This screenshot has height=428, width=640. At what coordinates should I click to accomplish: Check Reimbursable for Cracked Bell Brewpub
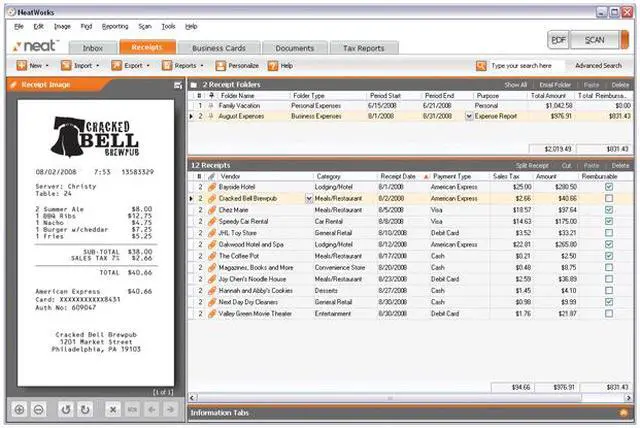click(609, 198)
